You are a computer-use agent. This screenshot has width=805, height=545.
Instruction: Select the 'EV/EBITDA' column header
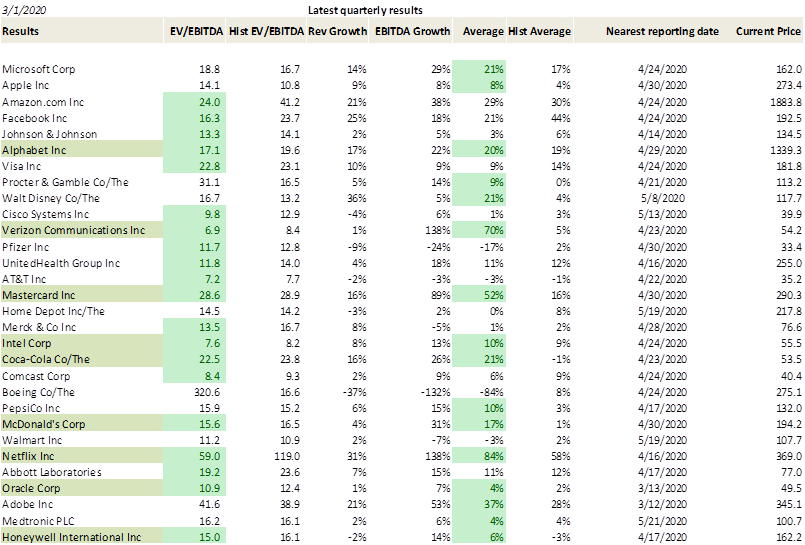pos(196,31)
